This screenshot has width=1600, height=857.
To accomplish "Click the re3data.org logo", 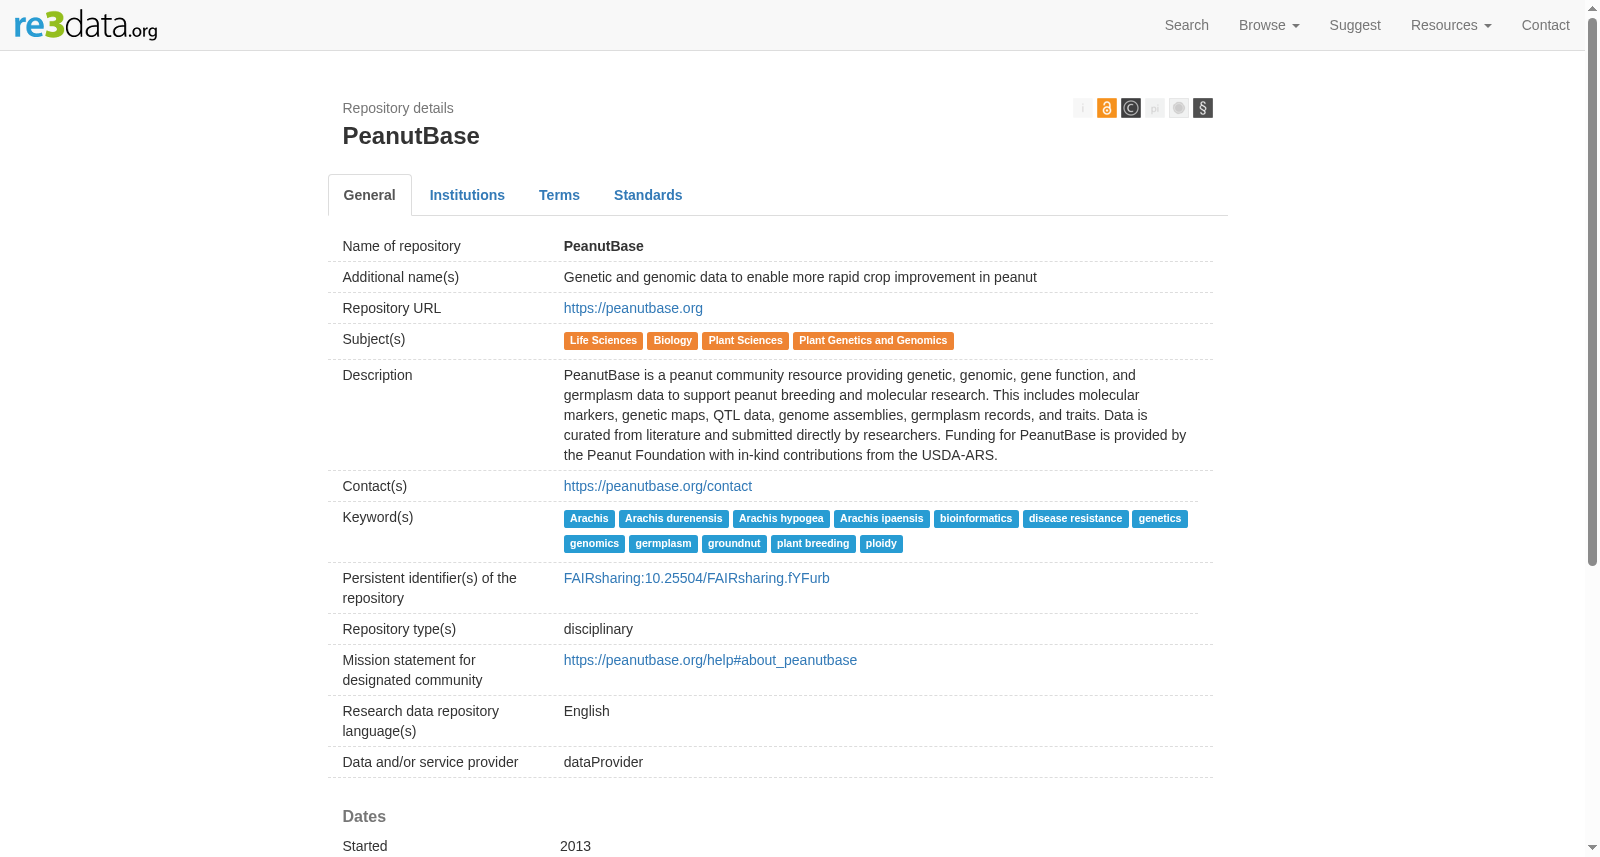I will [x=86, y=25].
